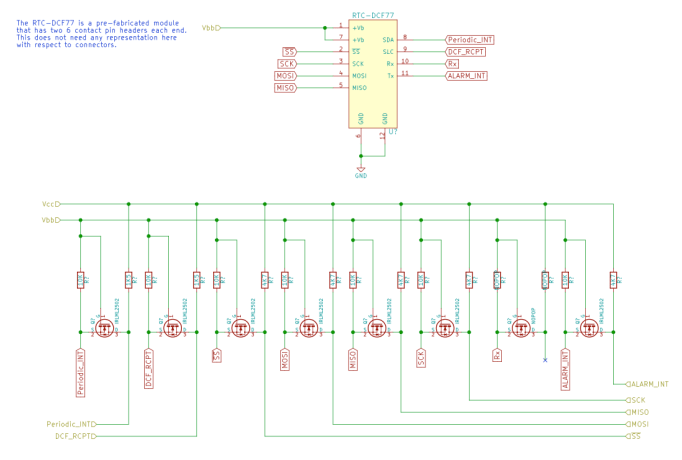The width and height of the screenshot is (682, 460).
Task: Select the RTC-DCF77 component title text
Action: (x=373, y=15)
